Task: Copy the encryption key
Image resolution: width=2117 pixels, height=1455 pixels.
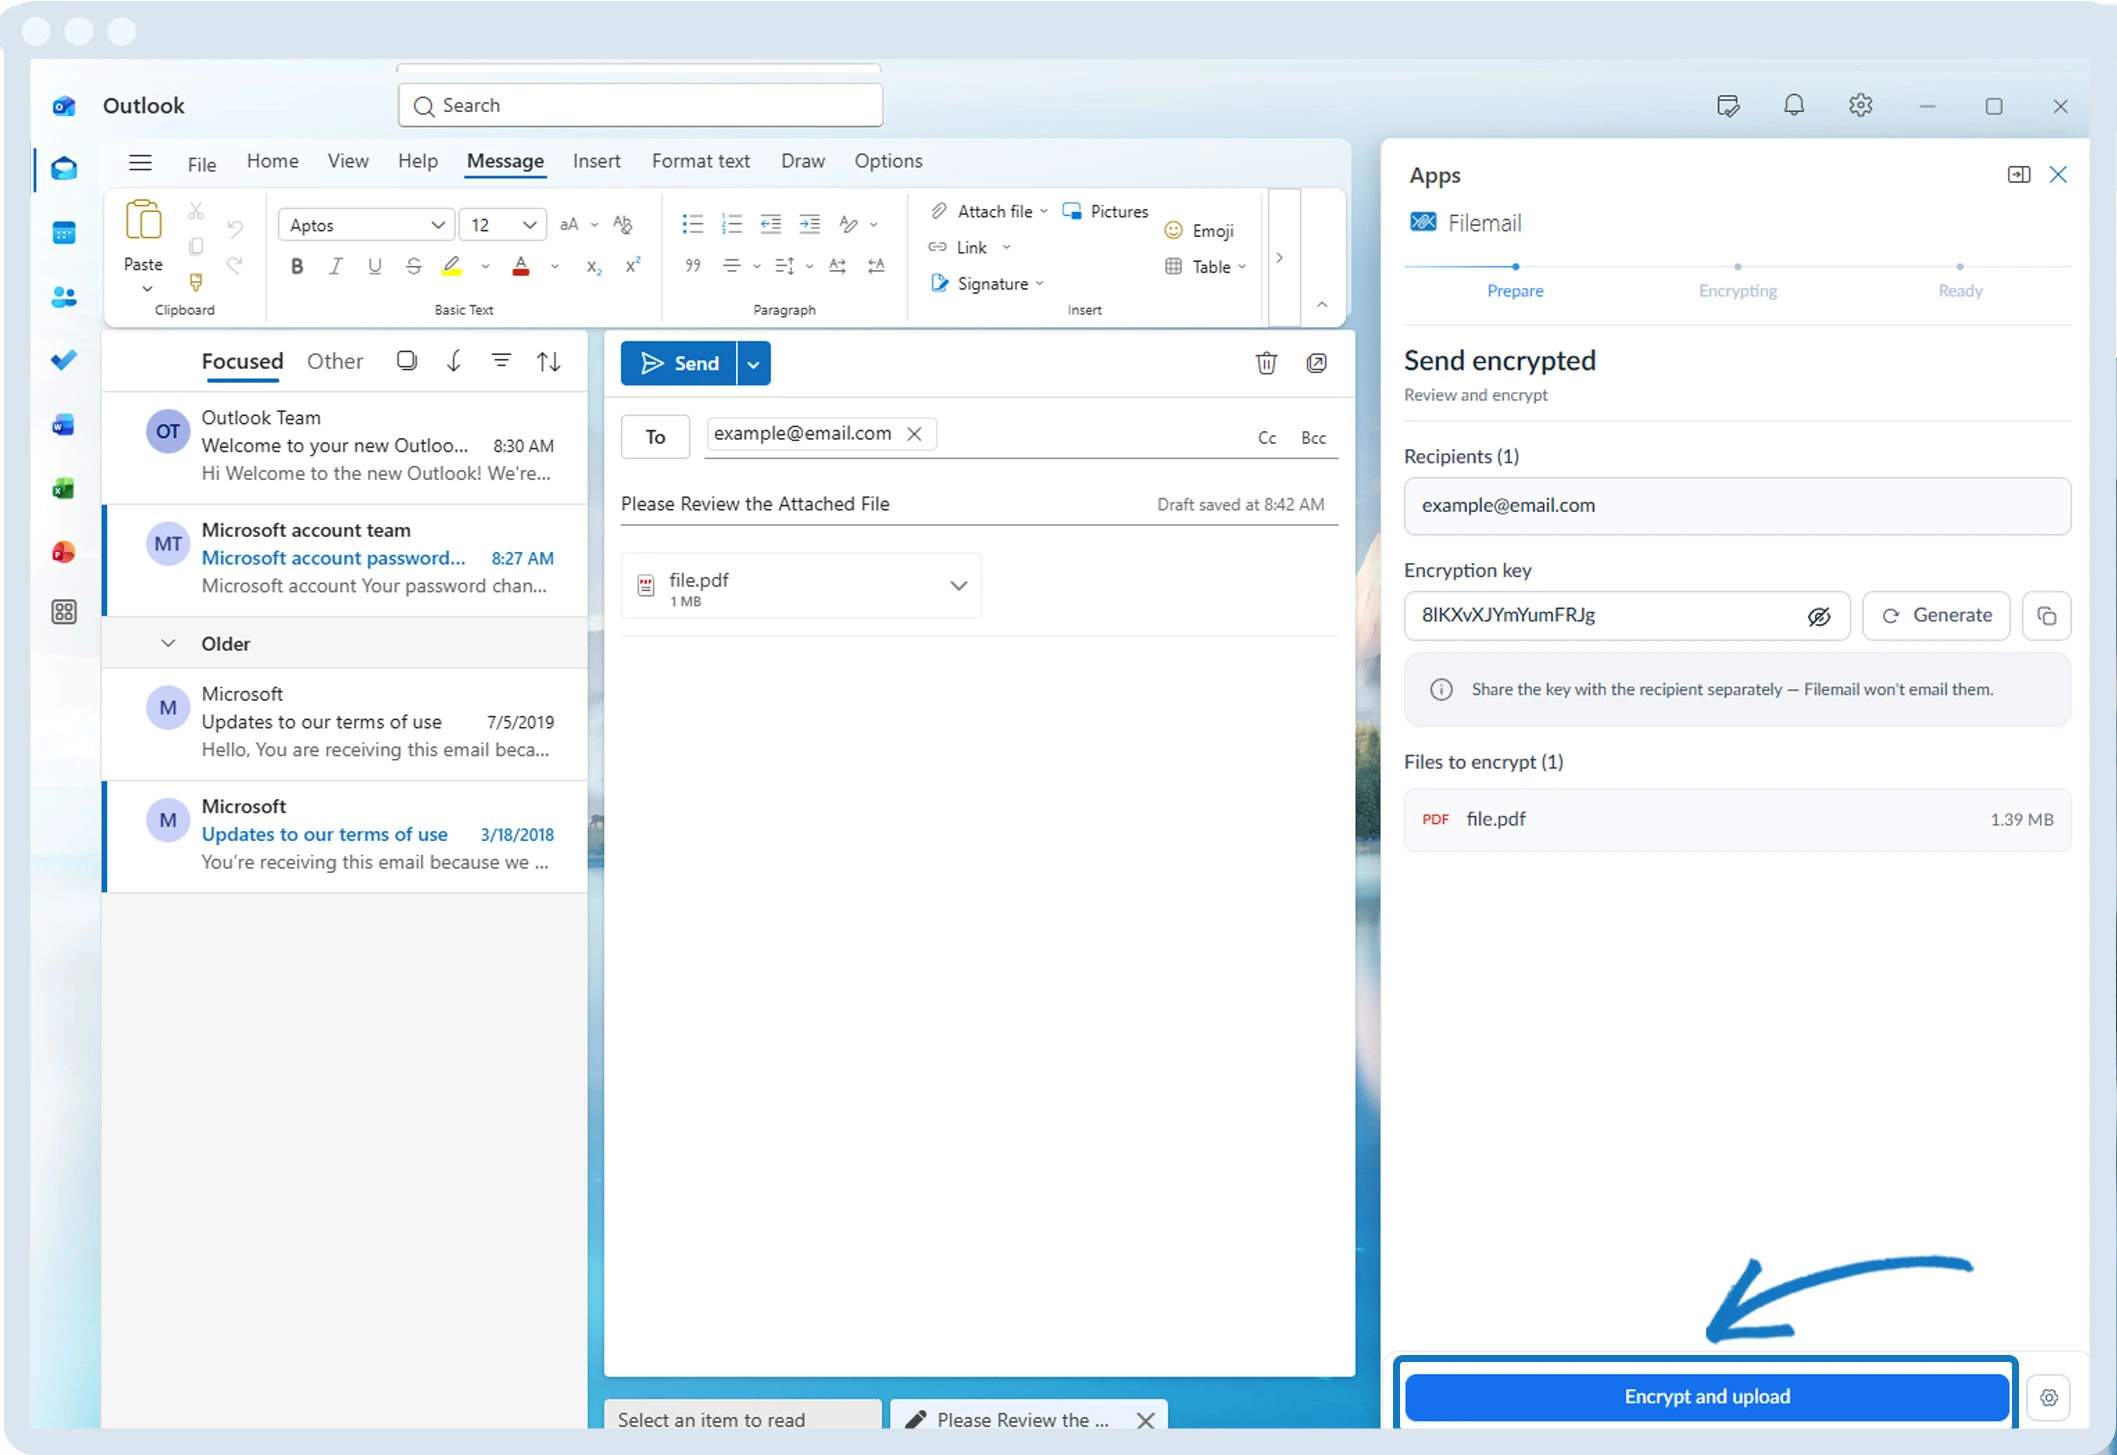Action: click(x=2047, y=616)
